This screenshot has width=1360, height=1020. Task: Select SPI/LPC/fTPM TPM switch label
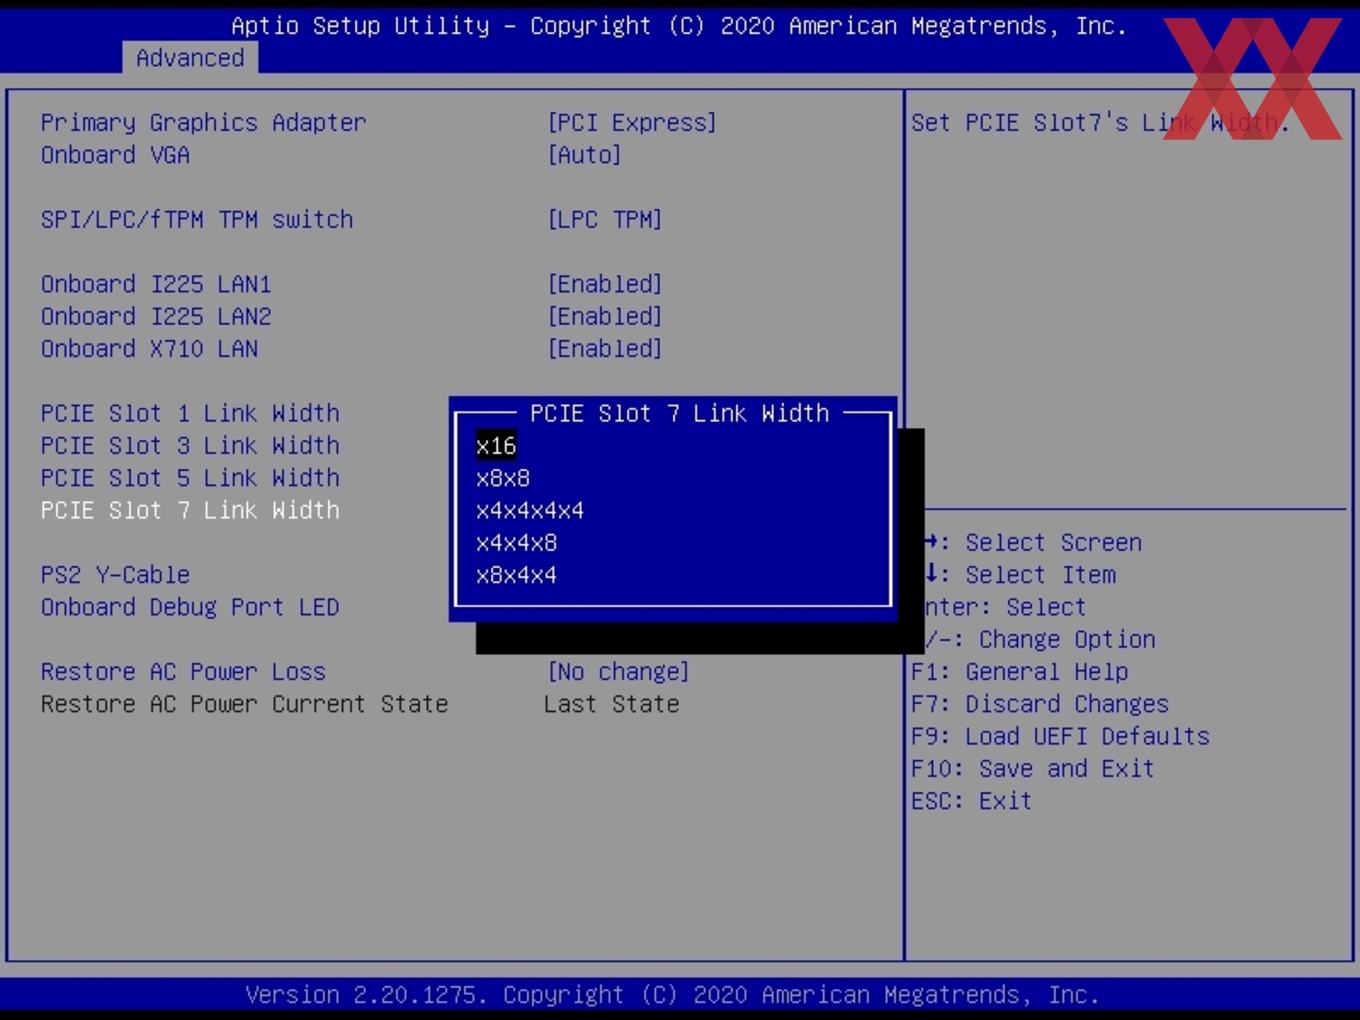click(x=197, y=220)
